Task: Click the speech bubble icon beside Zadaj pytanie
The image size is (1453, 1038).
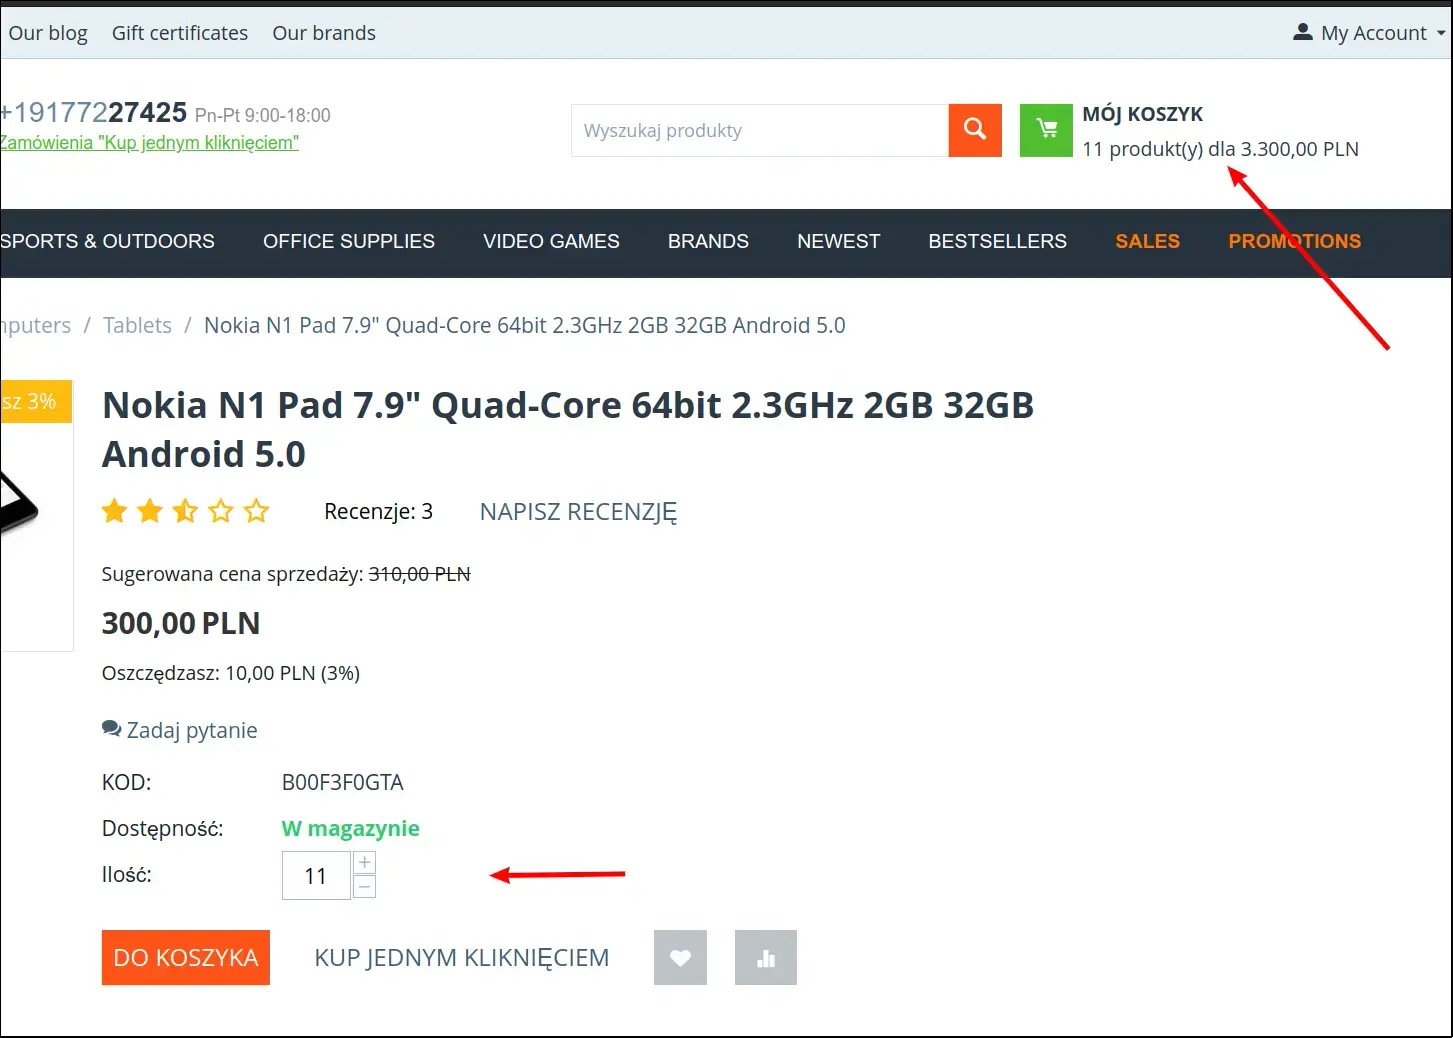Action: pyautogui.click(x=111, y=729)
